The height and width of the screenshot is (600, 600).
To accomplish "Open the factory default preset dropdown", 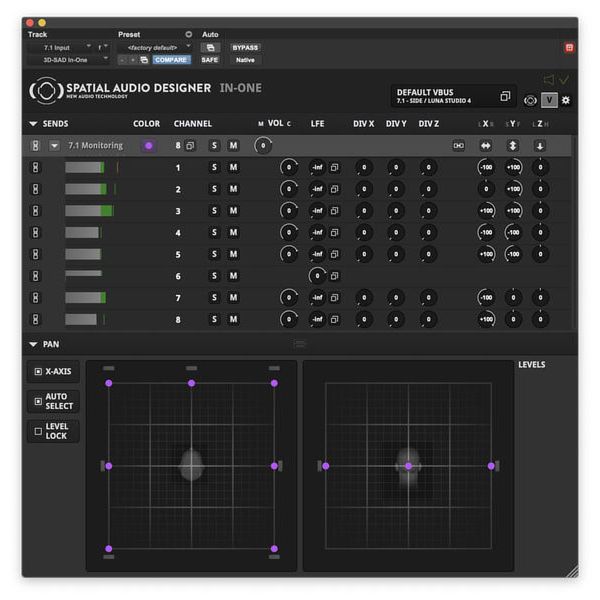I will point(155,47).
